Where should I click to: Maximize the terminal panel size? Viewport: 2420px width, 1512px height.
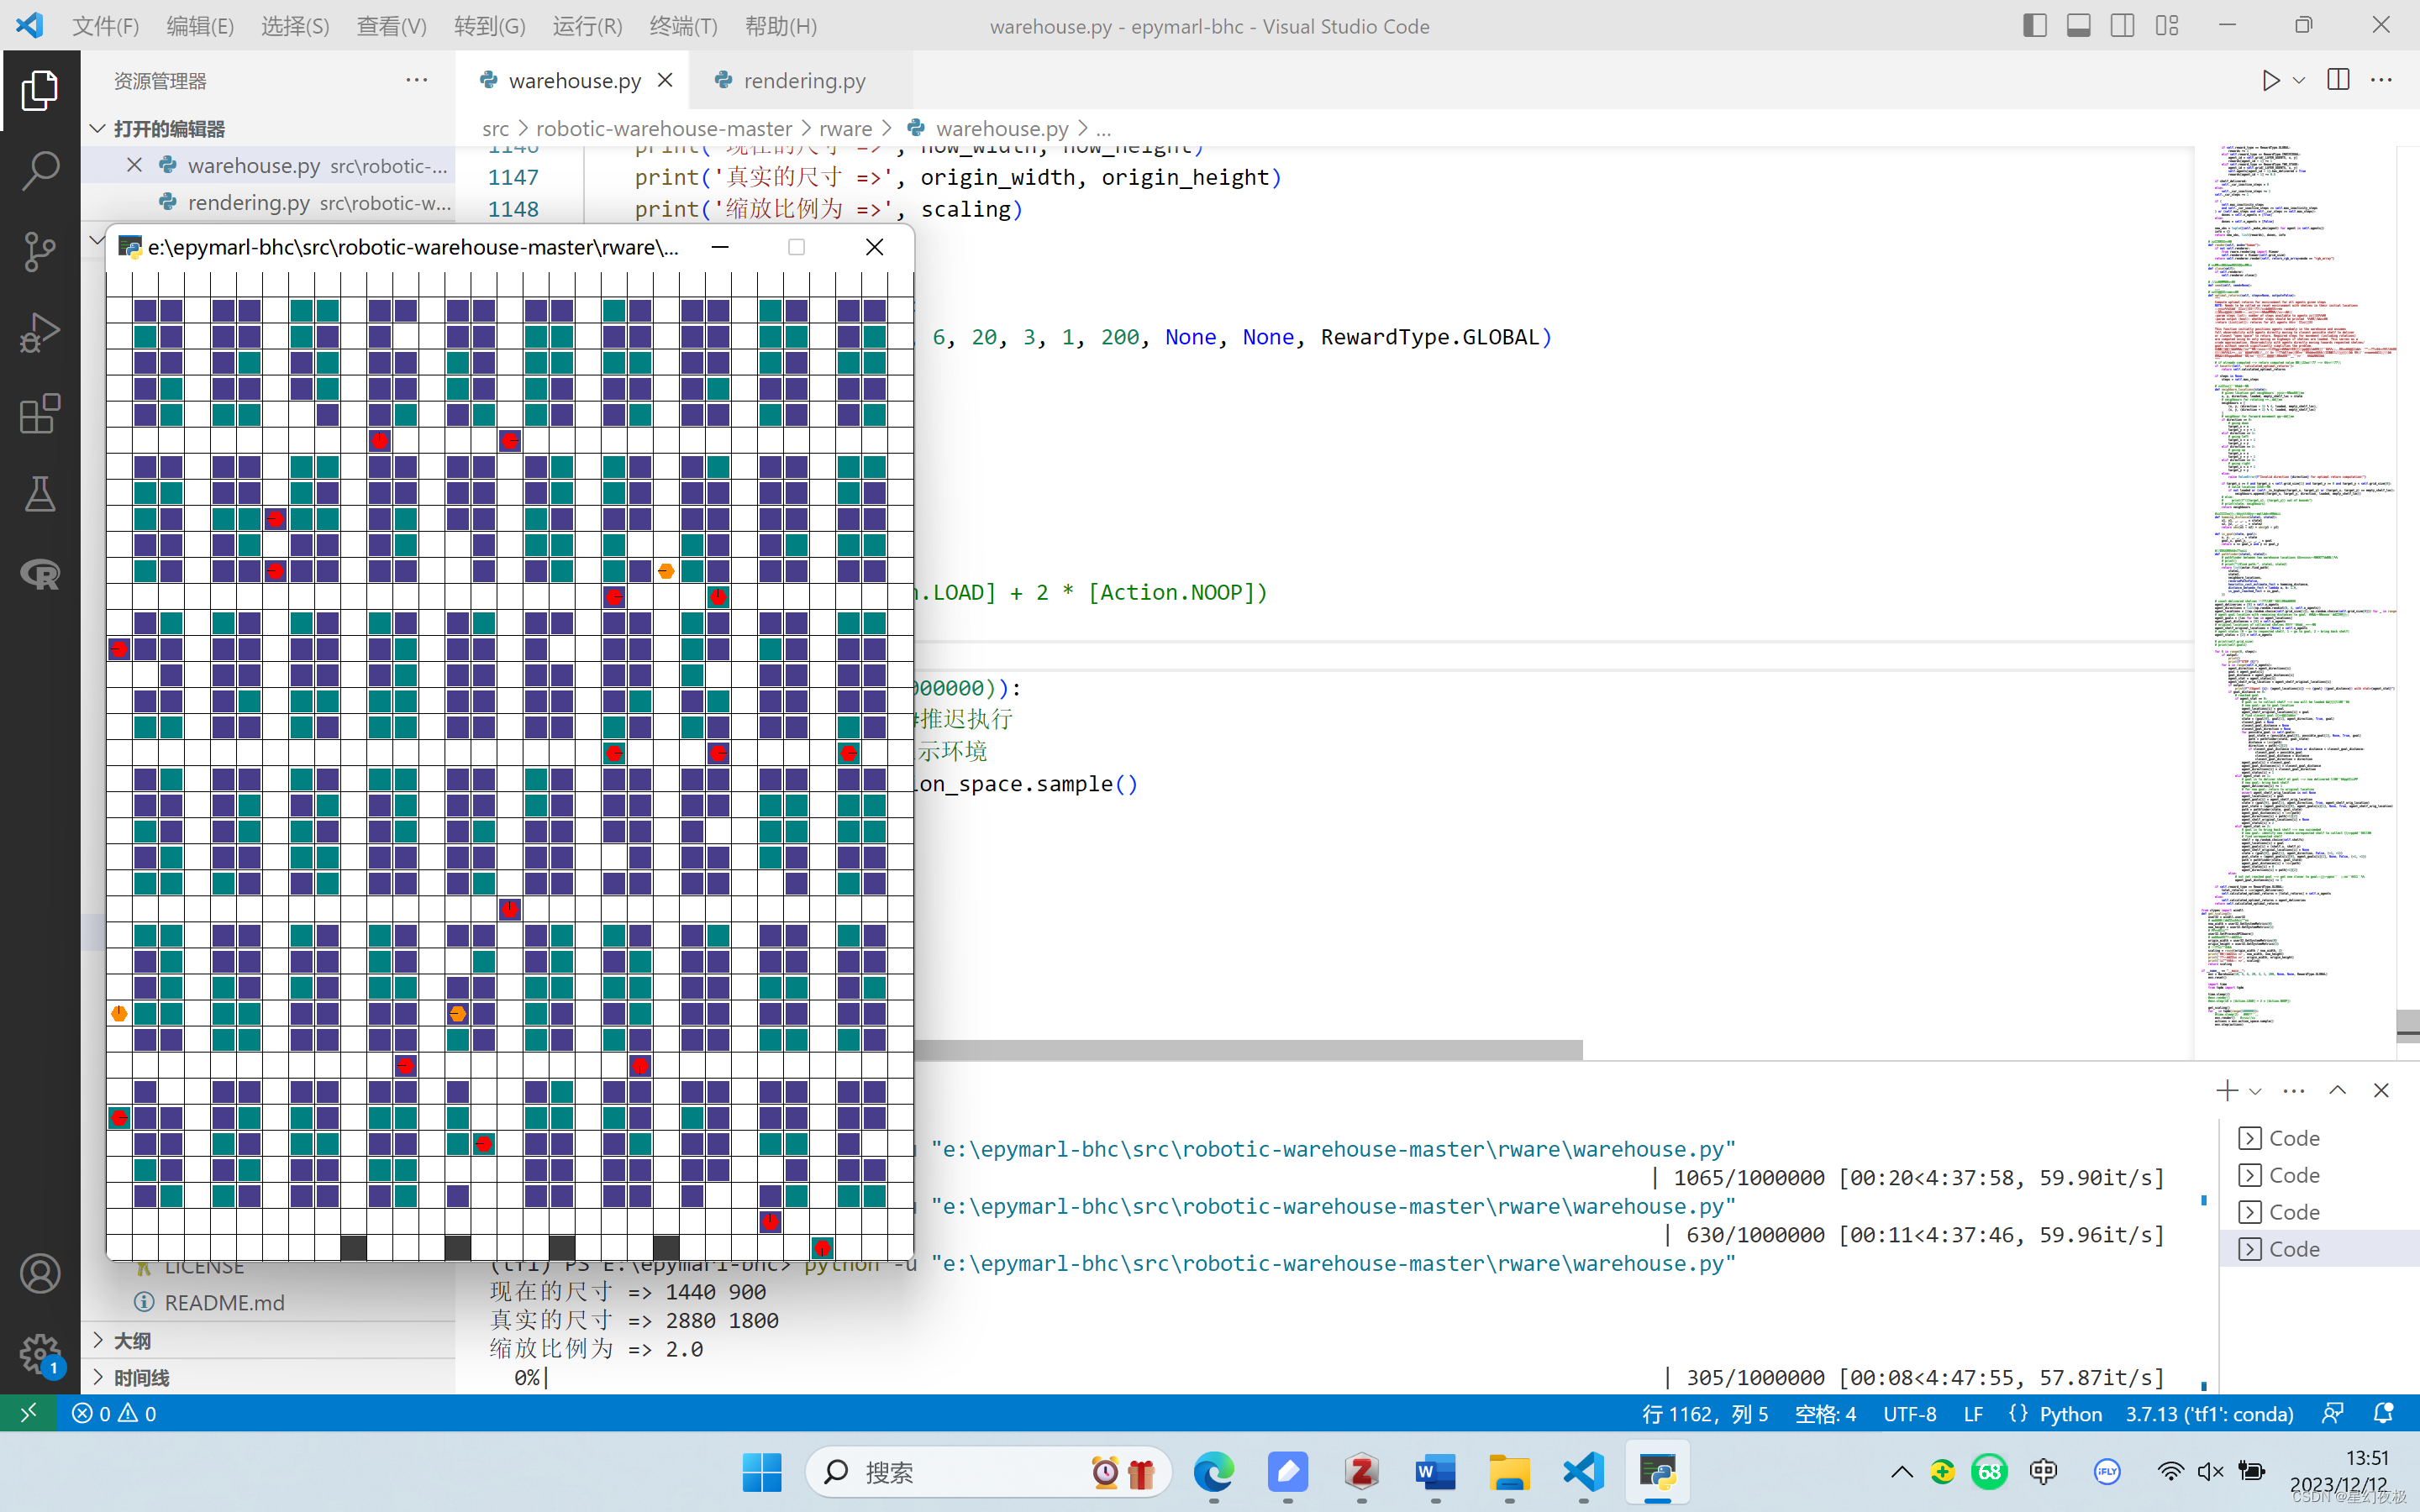click(2337, 1090)
